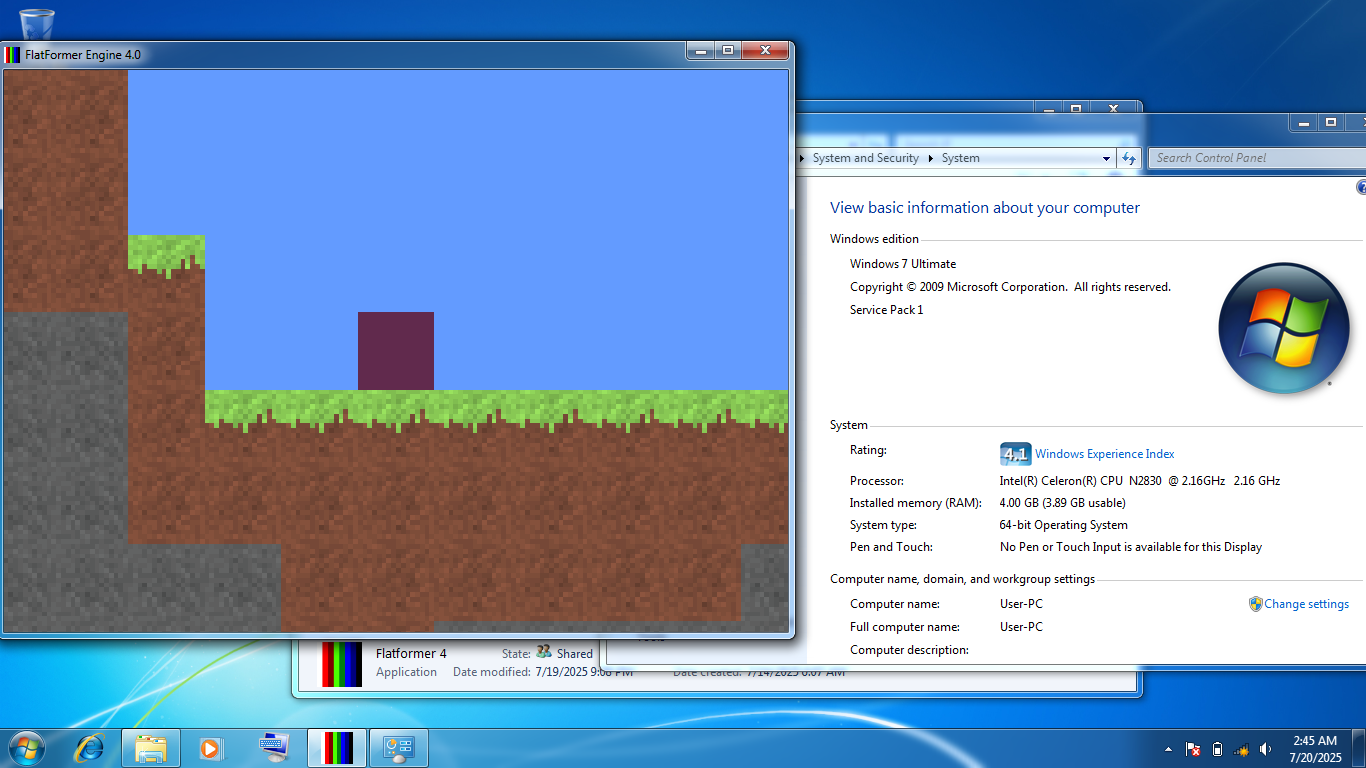Click the 'Windows 7 Ultimate' edition text
This screenshot has height=768, width=1366.
[x=903, y=264]
